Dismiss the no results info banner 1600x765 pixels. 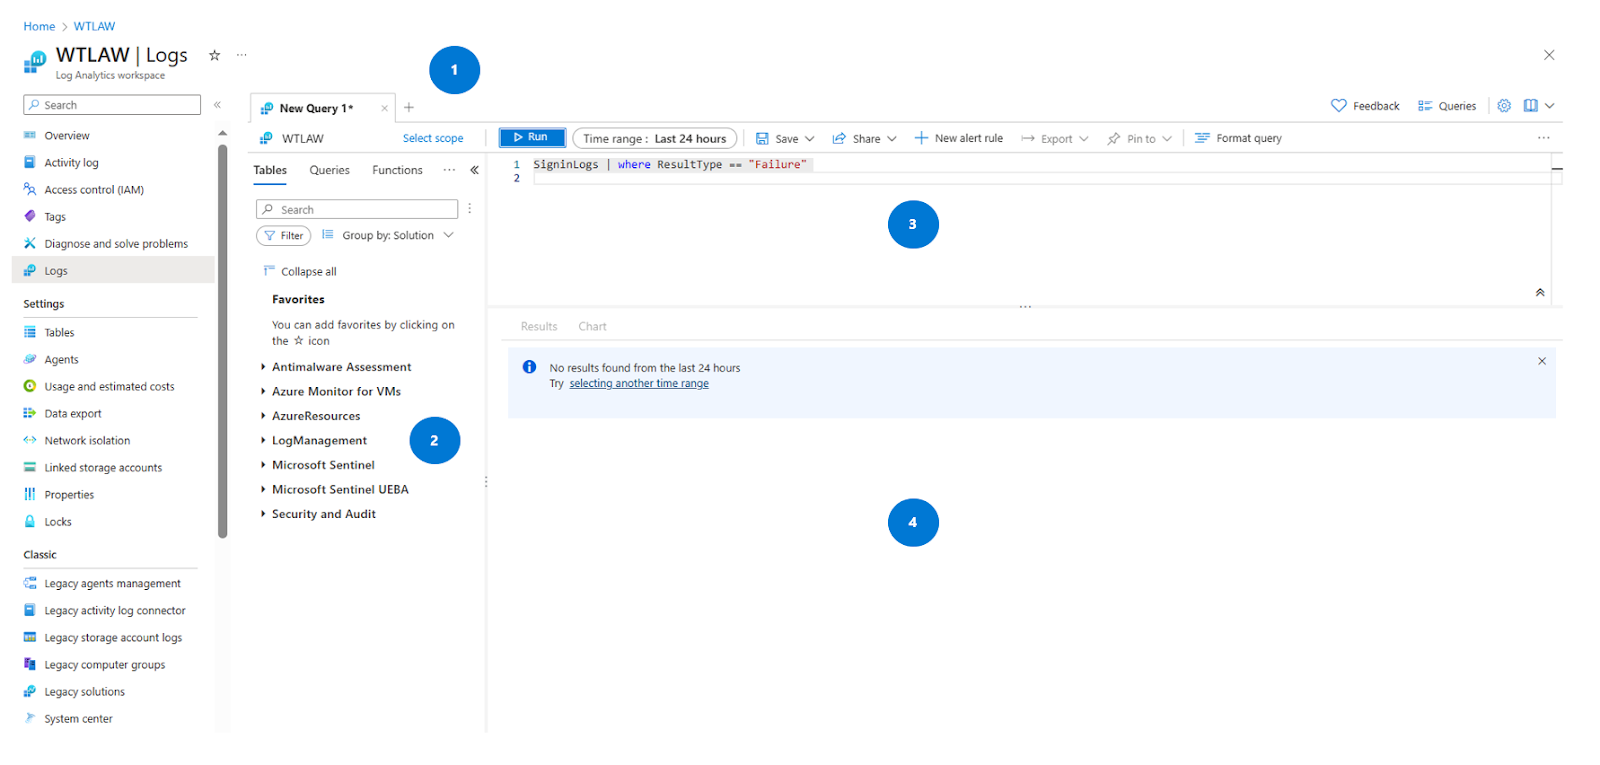pos(1542,361)
